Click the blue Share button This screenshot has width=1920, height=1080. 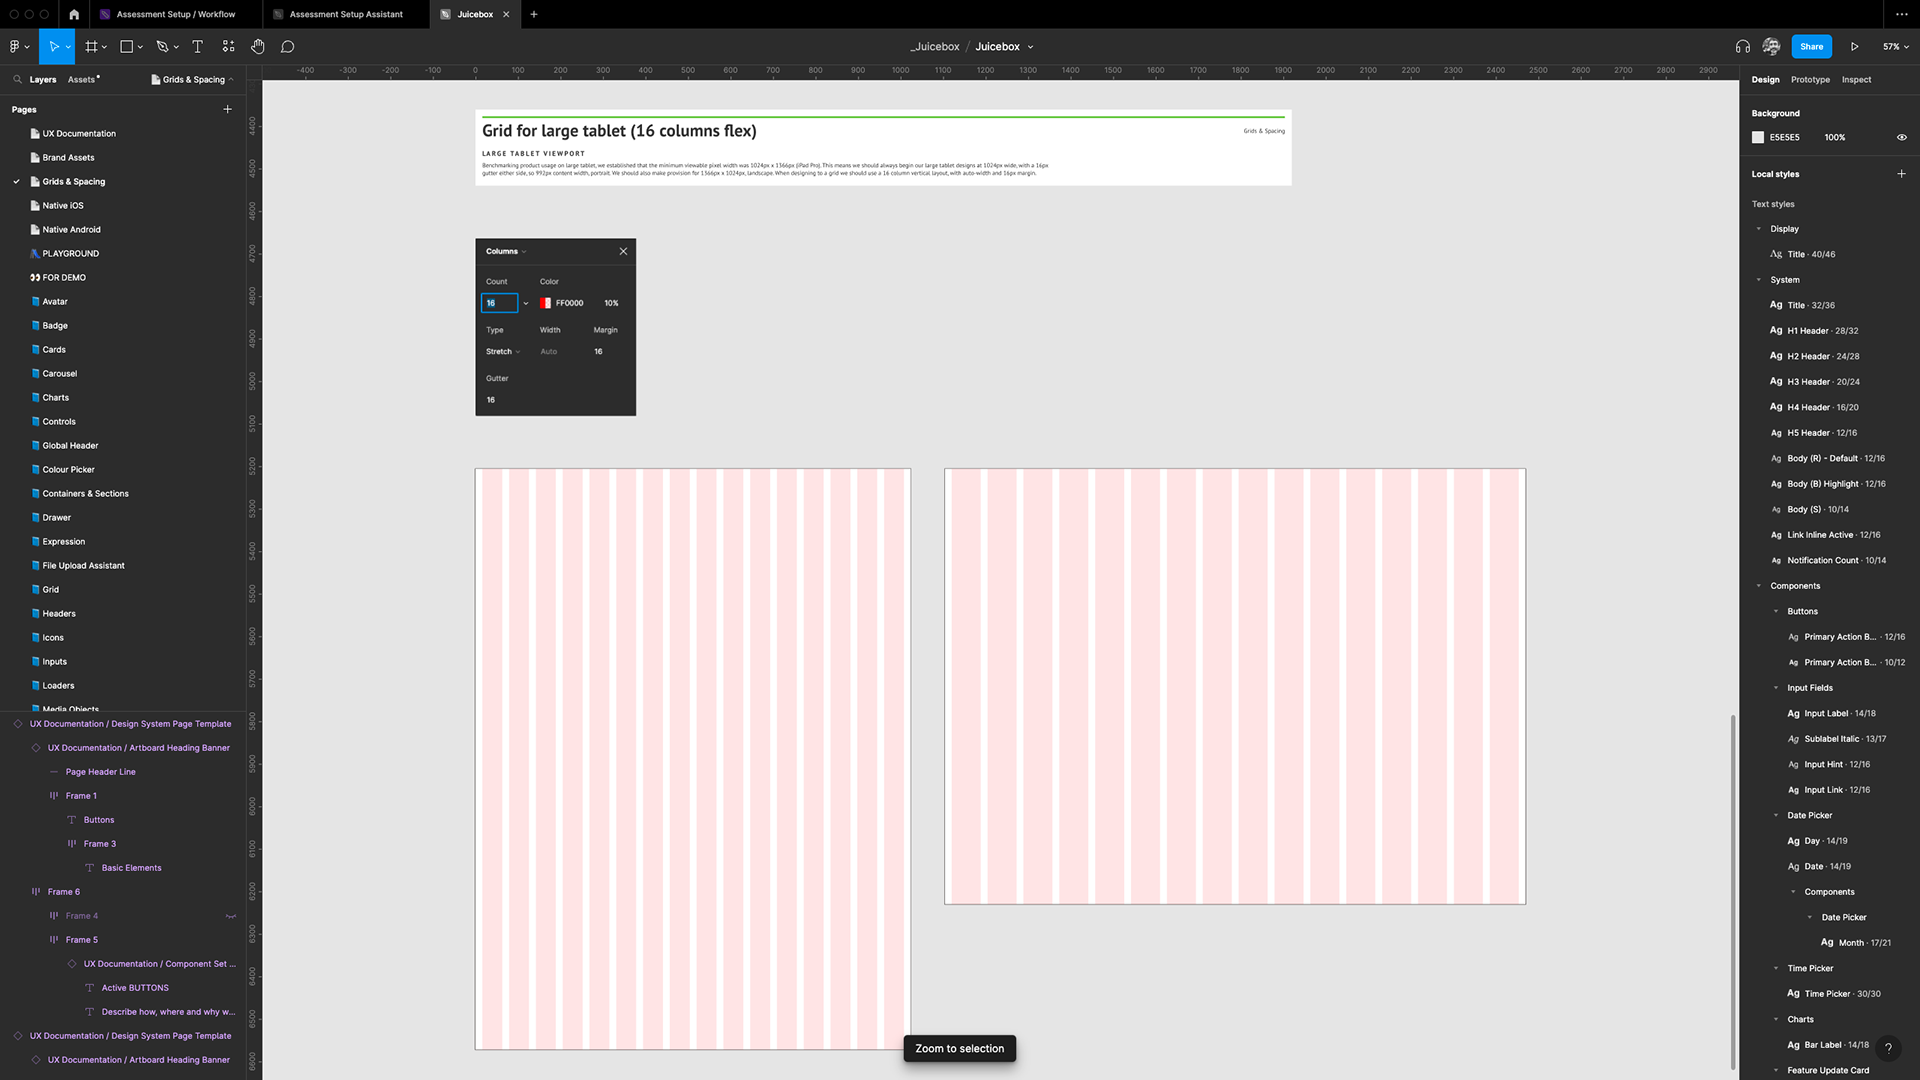pos(1811,47)
